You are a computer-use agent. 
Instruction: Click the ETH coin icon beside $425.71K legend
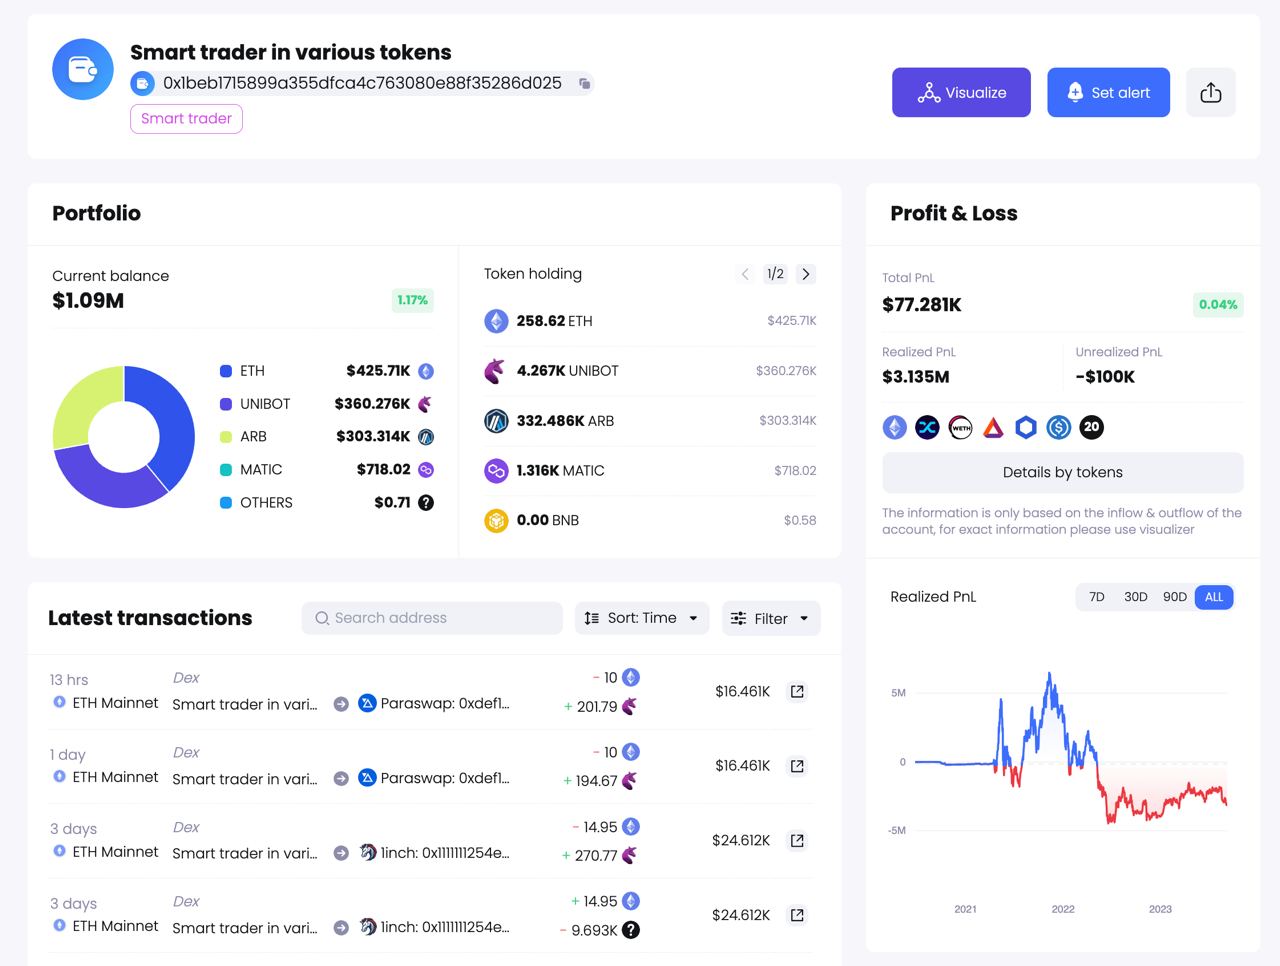coord(426,371)
